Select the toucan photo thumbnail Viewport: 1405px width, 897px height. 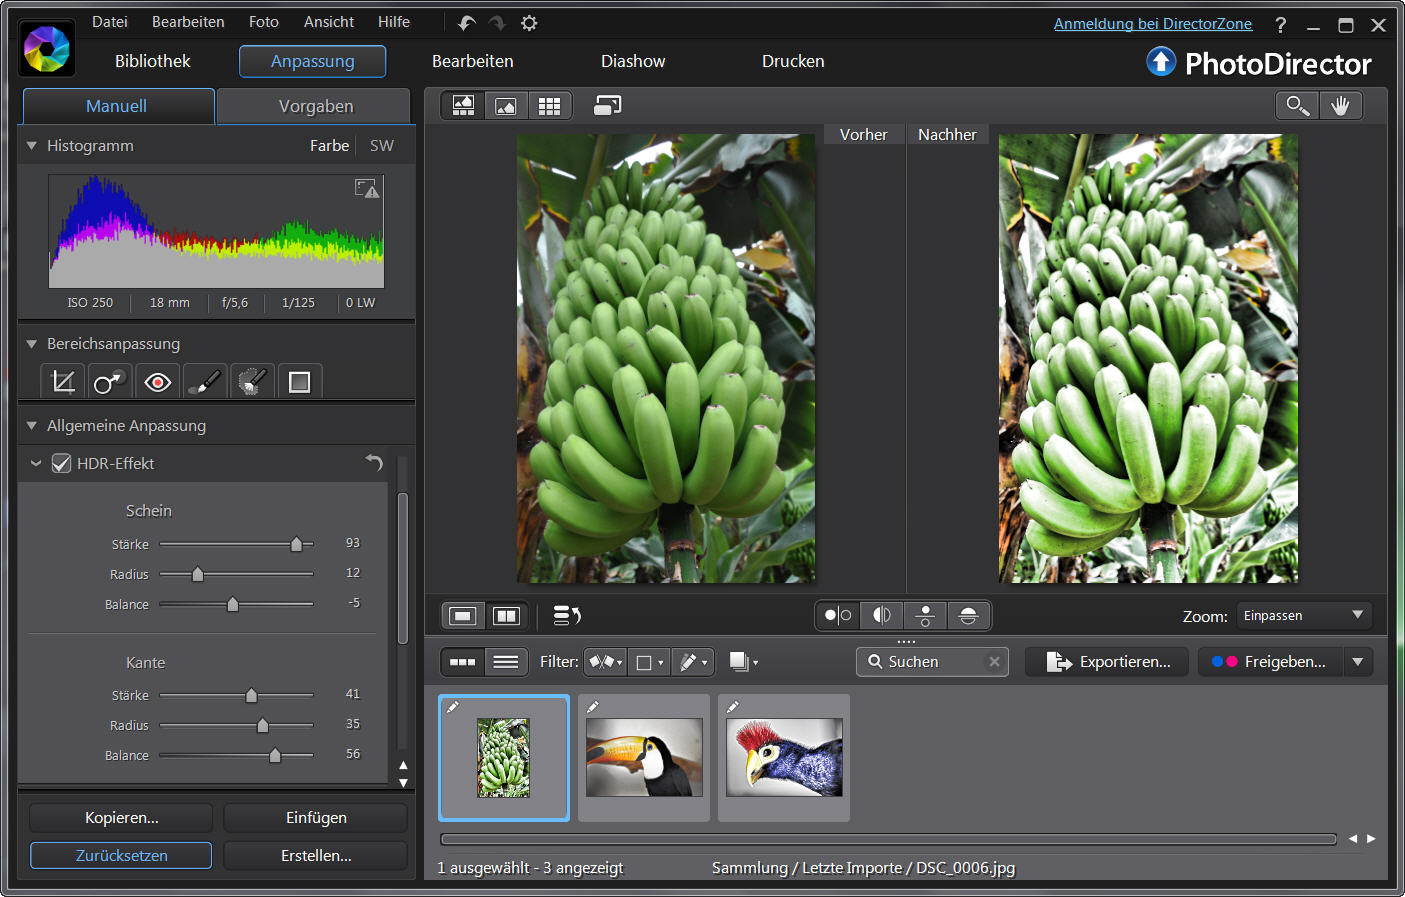(644, 758)
